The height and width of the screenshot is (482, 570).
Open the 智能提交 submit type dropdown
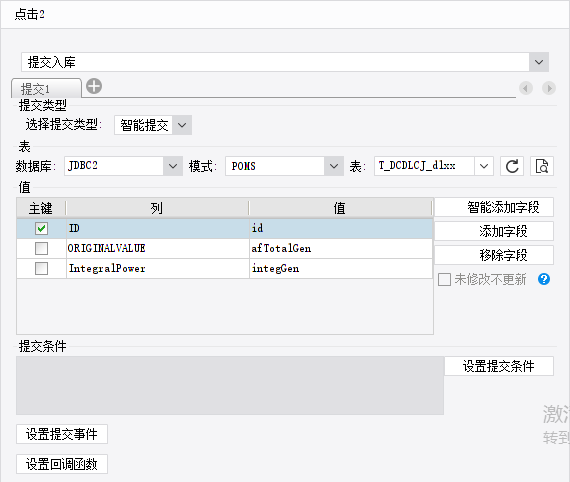(182, 125)
